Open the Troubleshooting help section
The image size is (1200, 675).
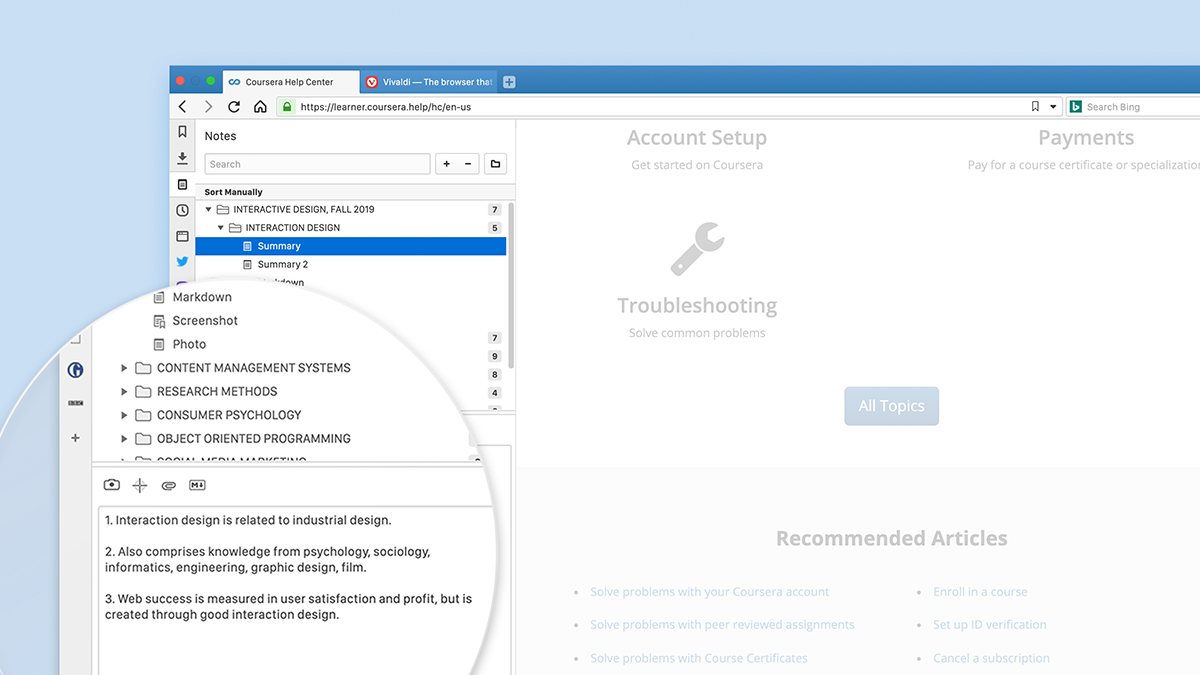697,306
